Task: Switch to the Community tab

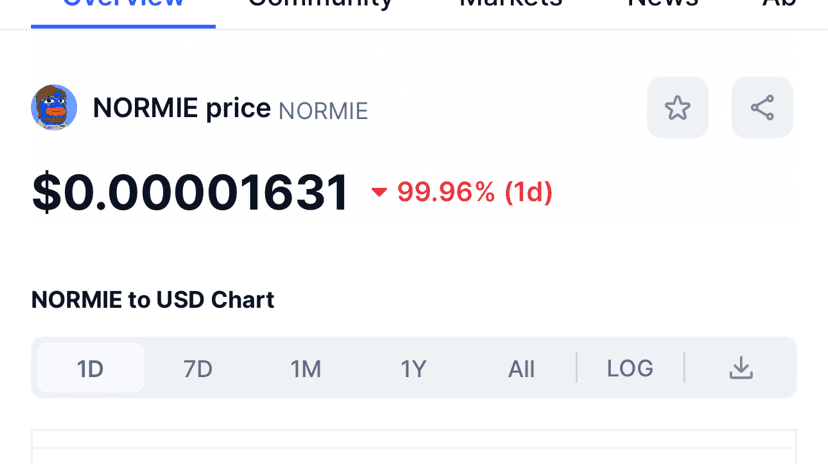Action: tap(320, 5)
